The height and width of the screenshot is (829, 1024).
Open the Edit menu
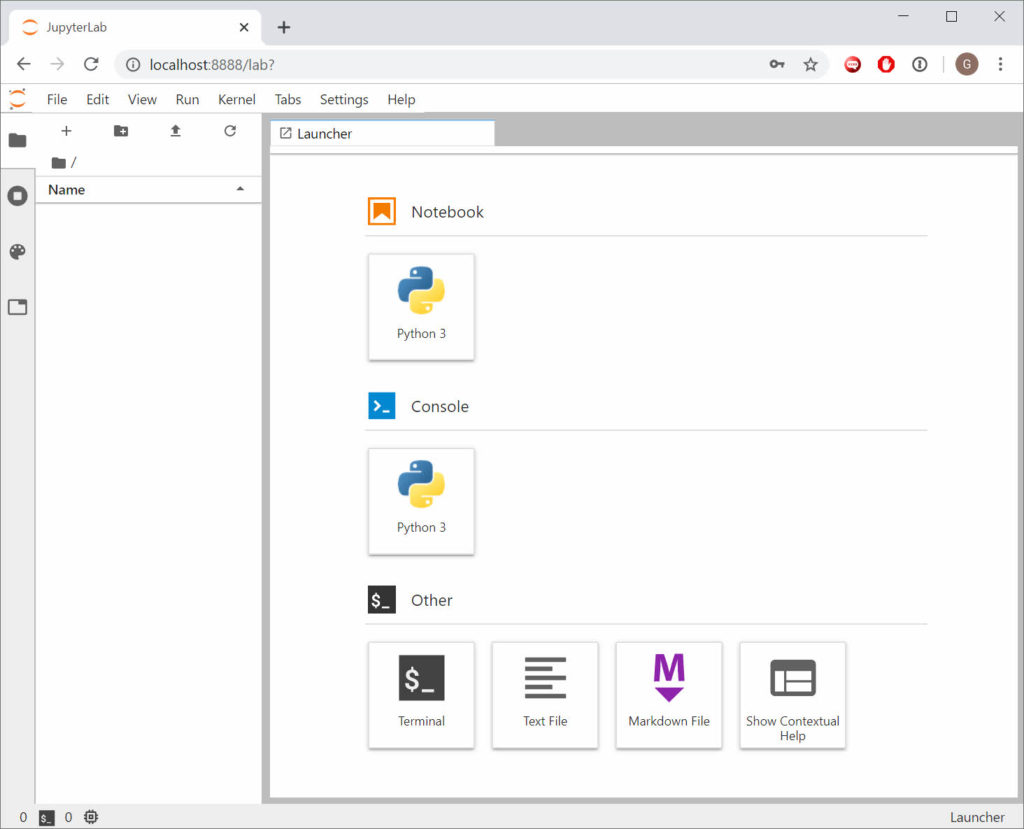tap(97, 99)
